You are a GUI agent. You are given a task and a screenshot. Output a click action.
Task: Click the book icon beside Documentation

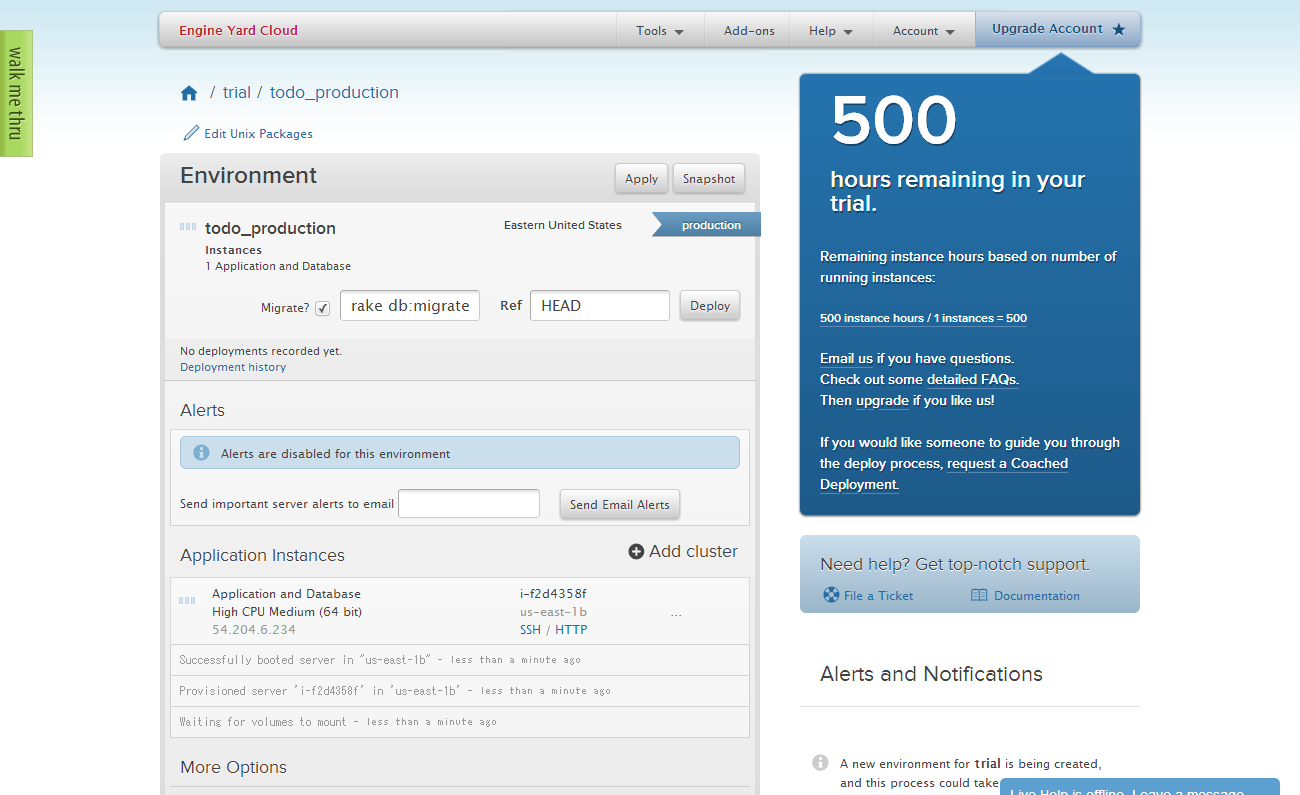979,595
